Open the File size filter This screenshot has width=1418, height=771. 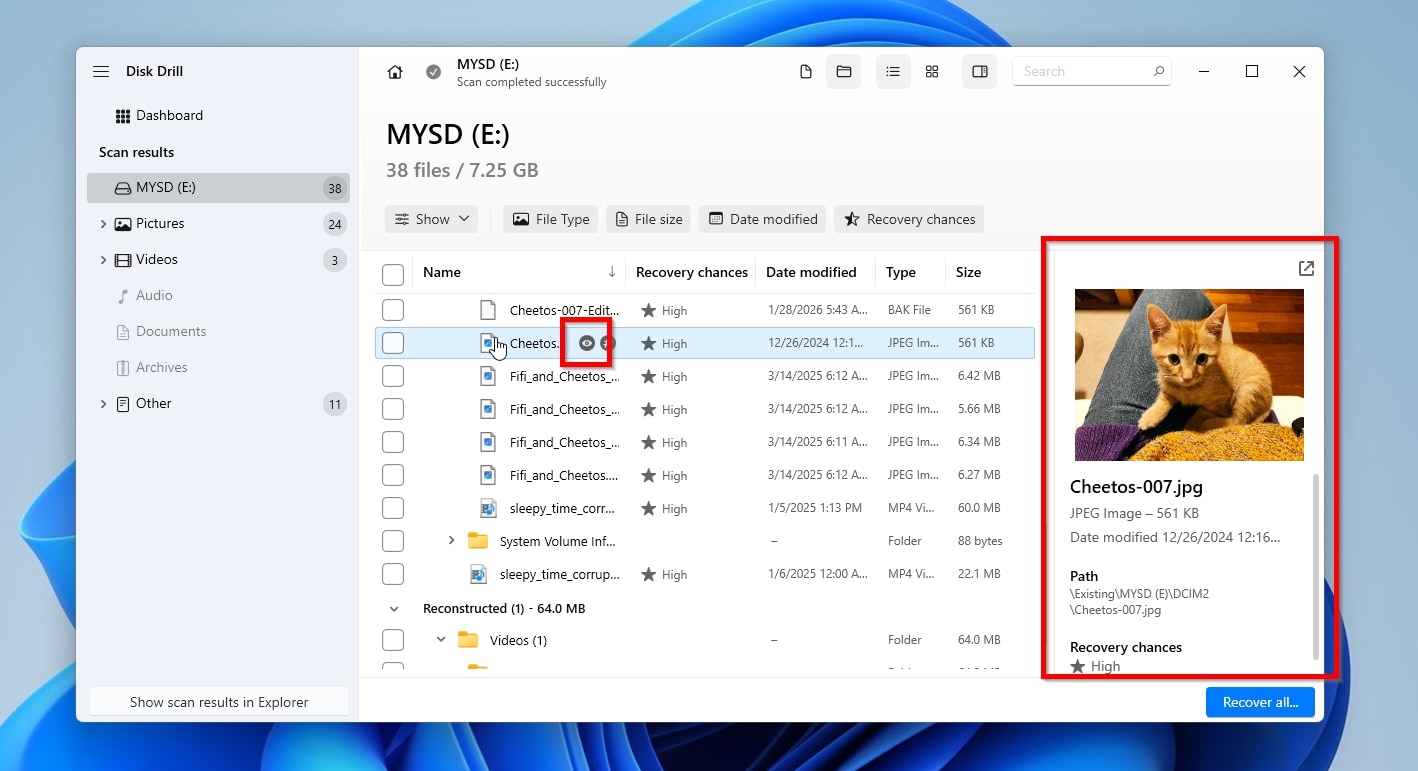pos(648,219)
